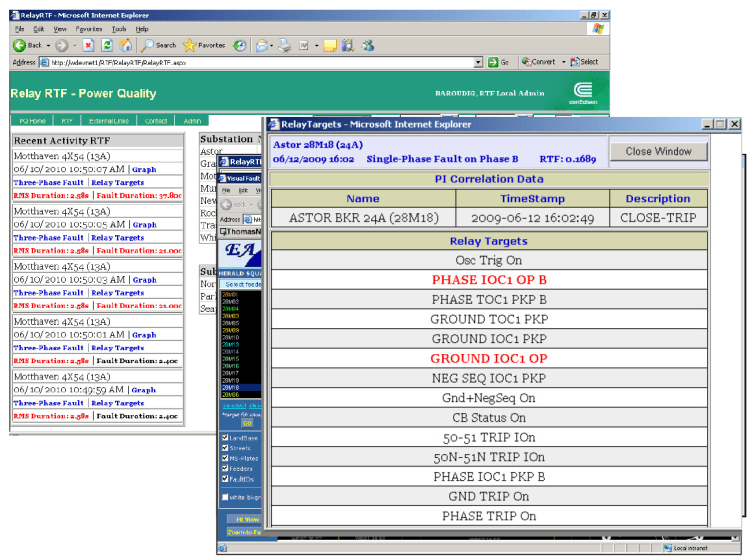Open the Tools menu
This screenshot has width=750, height=558.
(x=119, y=29)
